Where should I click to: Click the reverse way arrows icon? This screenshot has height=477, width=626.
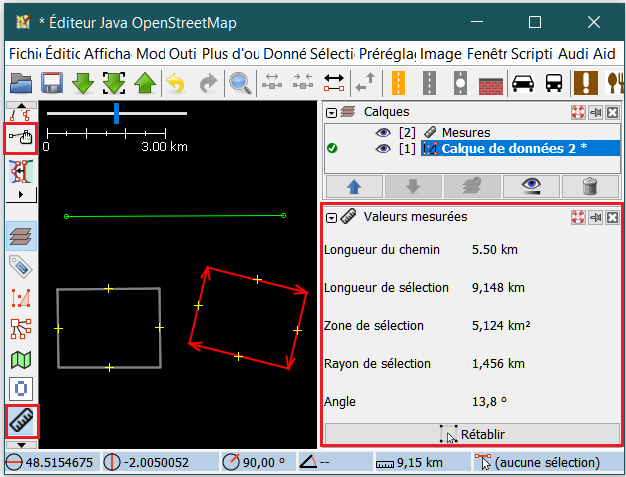[x=366, y=83]
